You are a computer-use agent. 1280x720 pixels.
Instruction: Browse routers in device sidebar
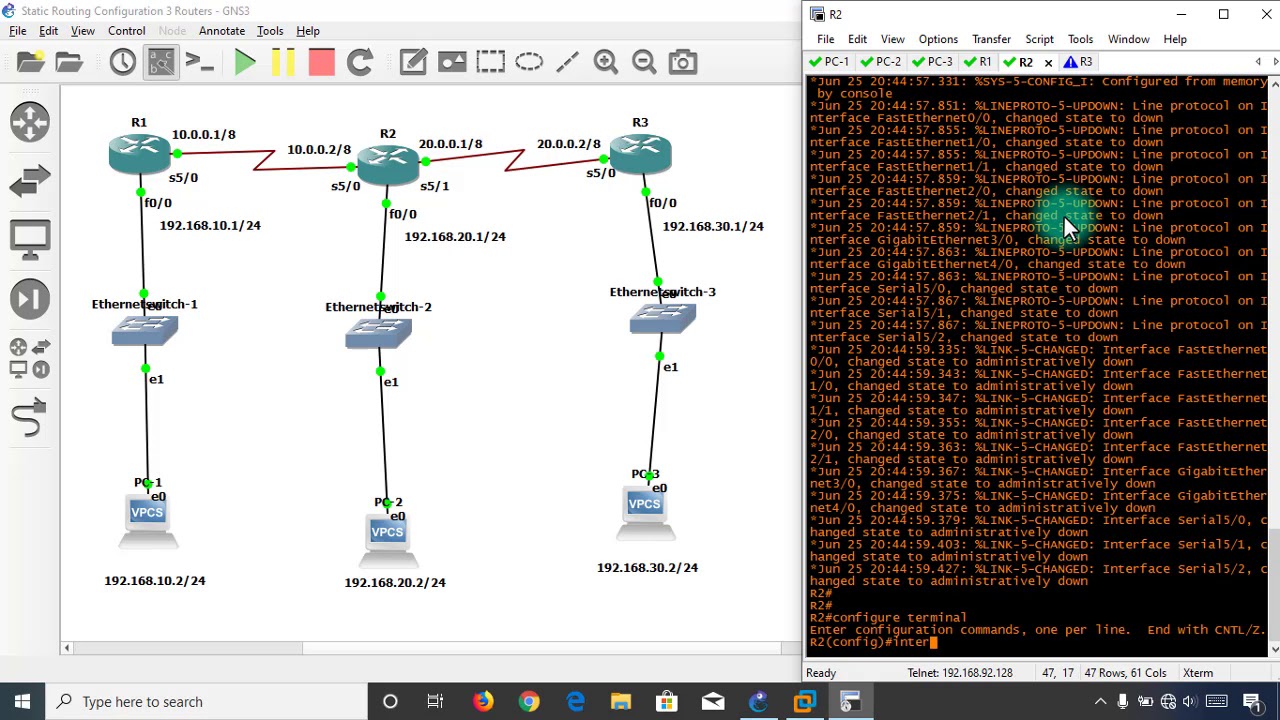[30, 122]
